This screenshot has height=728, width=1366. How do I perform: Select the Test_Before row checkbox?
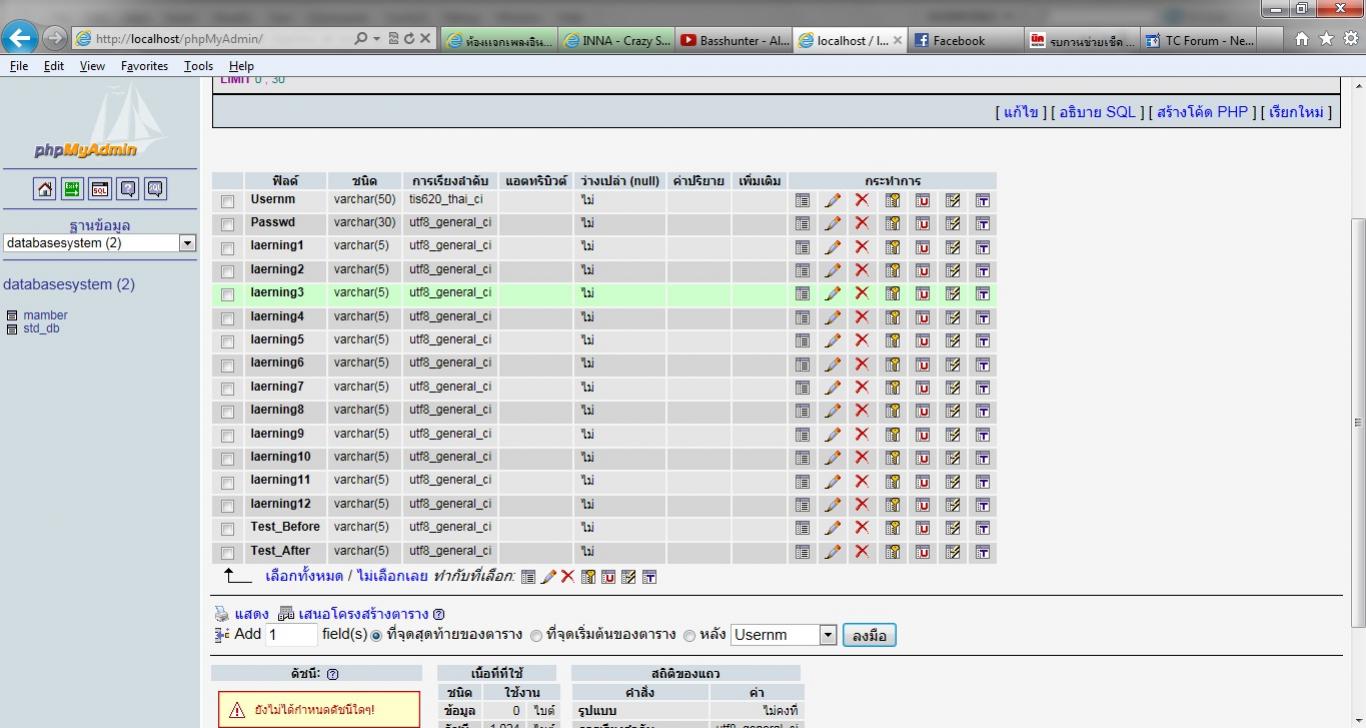pos(228,528)
